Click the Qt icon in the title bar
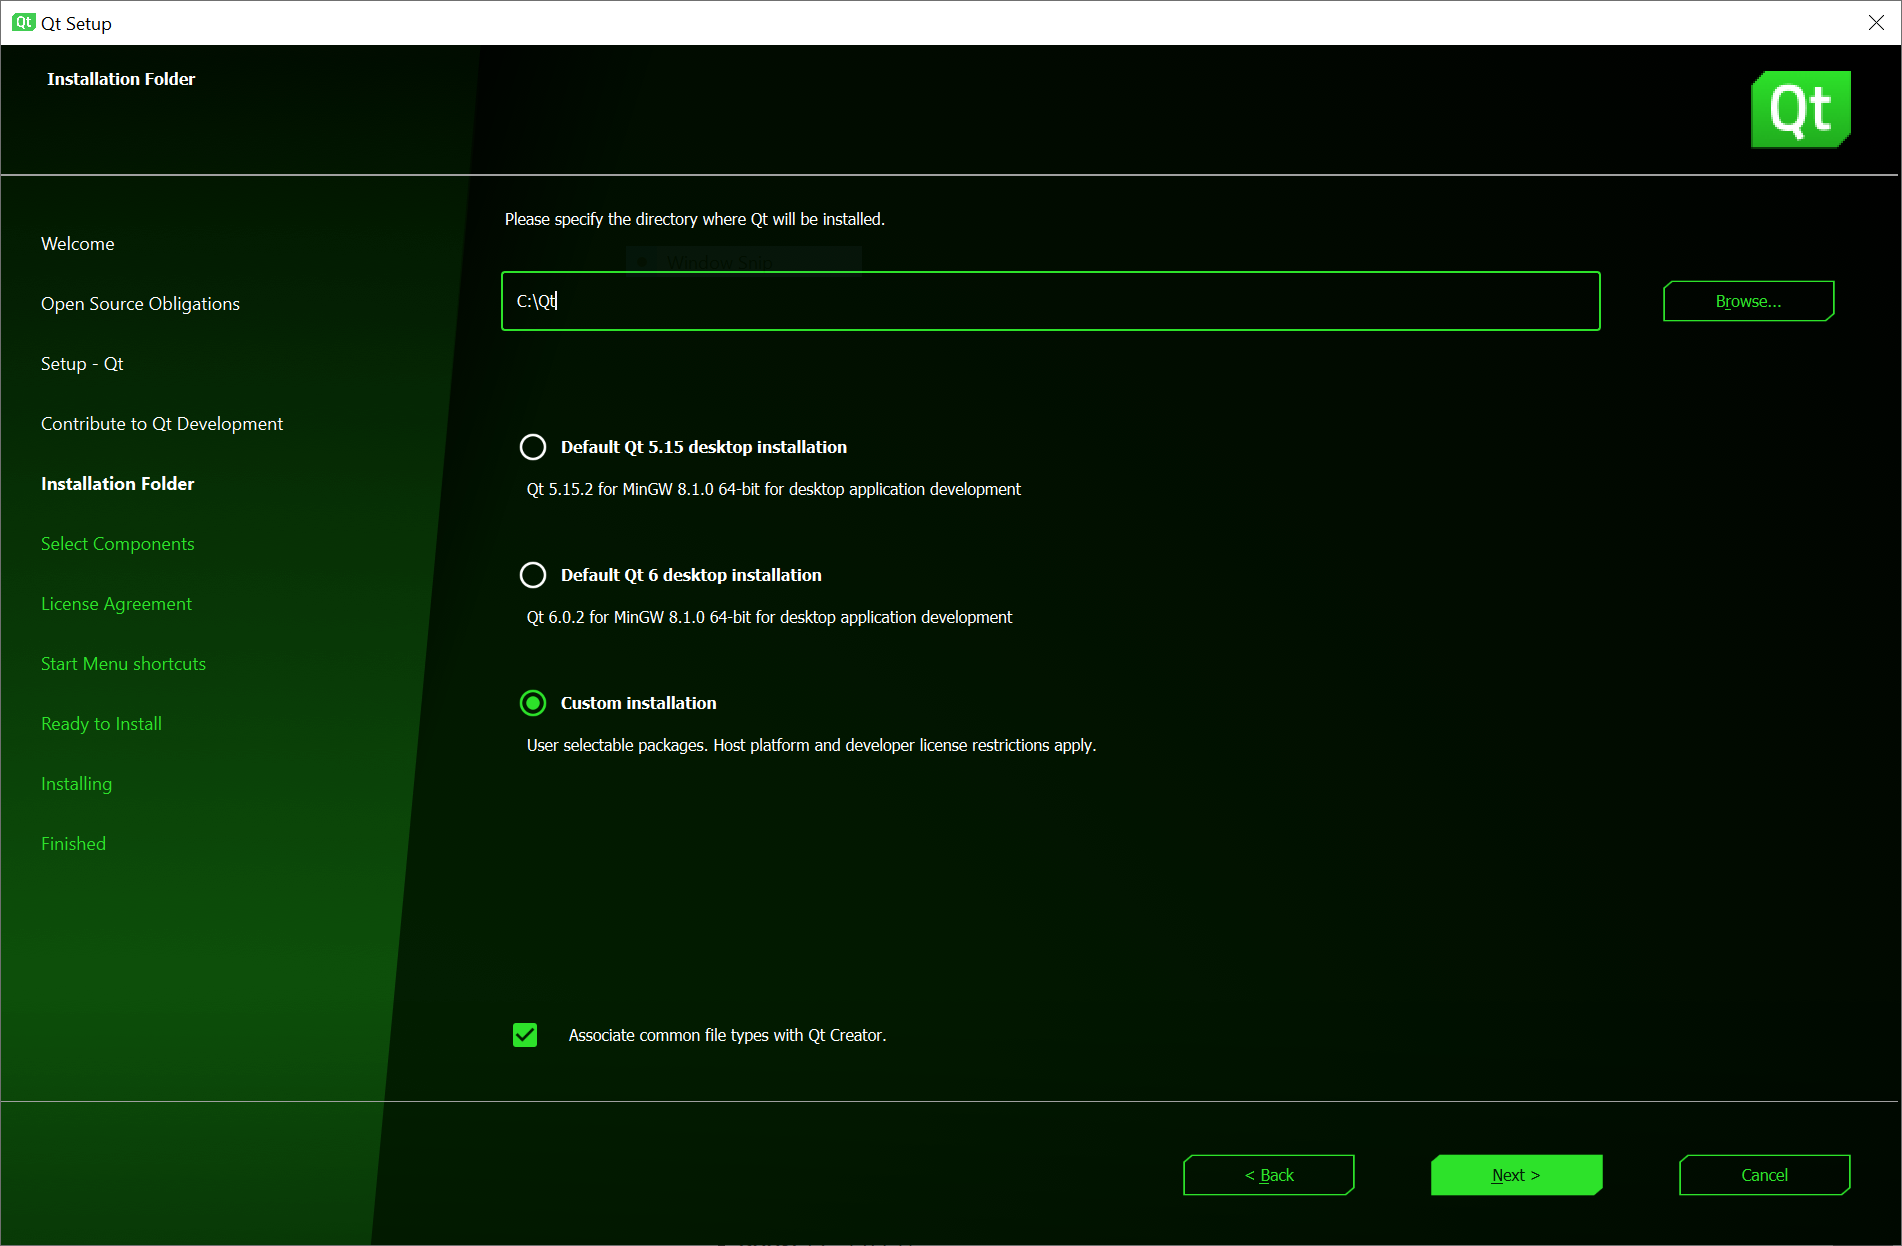The width and height of the screenshot is (1902, 1246). coord(23,22)
